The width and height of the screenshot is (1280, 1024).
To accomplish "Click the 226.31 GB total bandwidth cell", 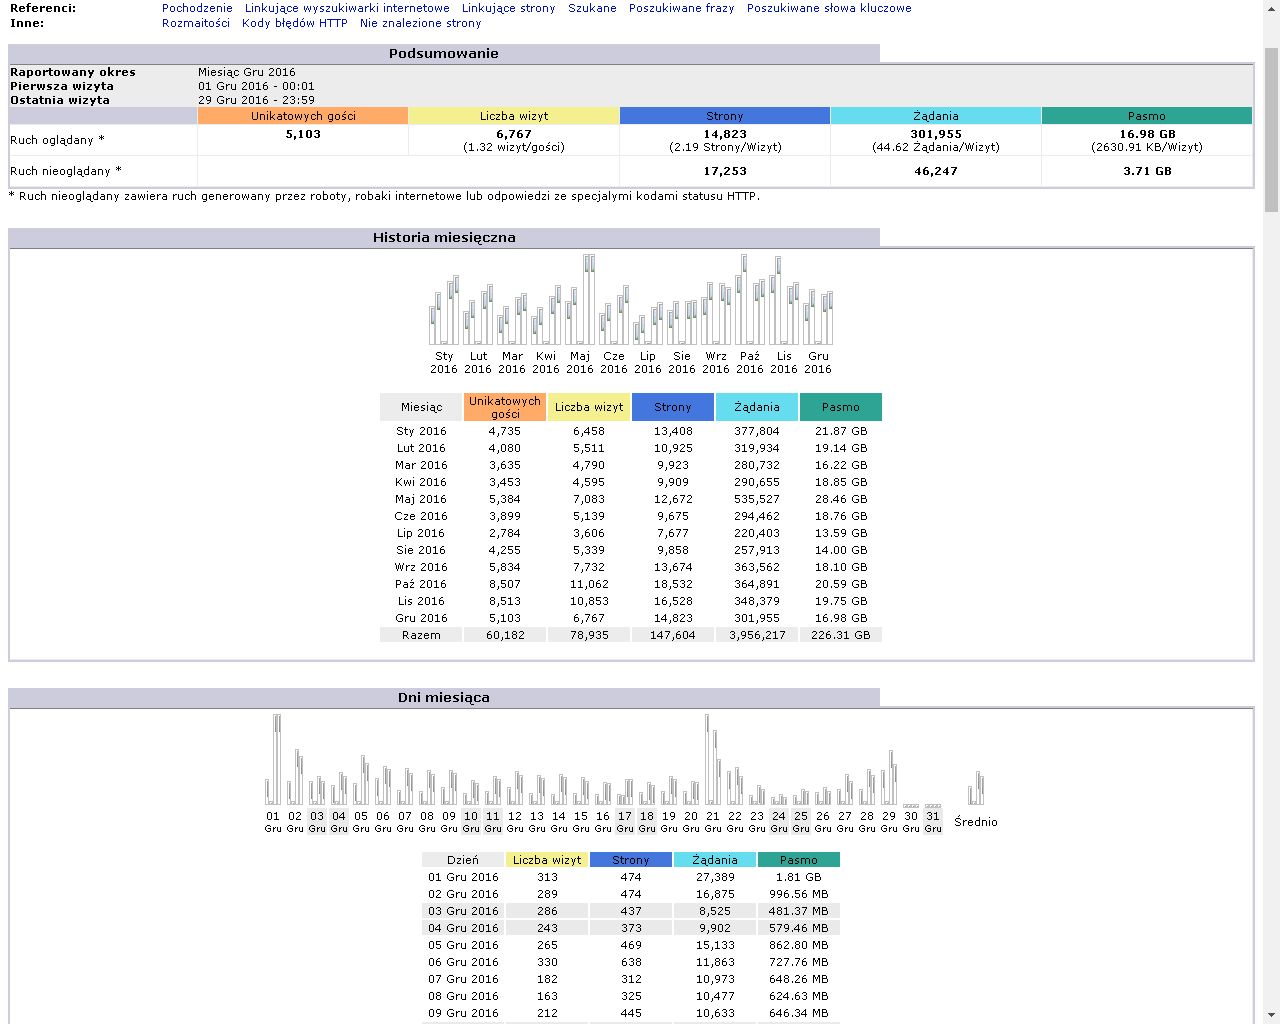I will coord(841,635).
